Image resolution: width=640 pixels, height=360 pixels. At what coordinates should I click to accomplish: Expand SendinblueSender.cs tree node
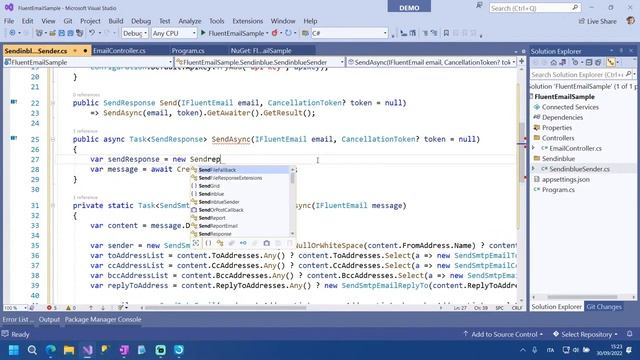pos(533,169)
